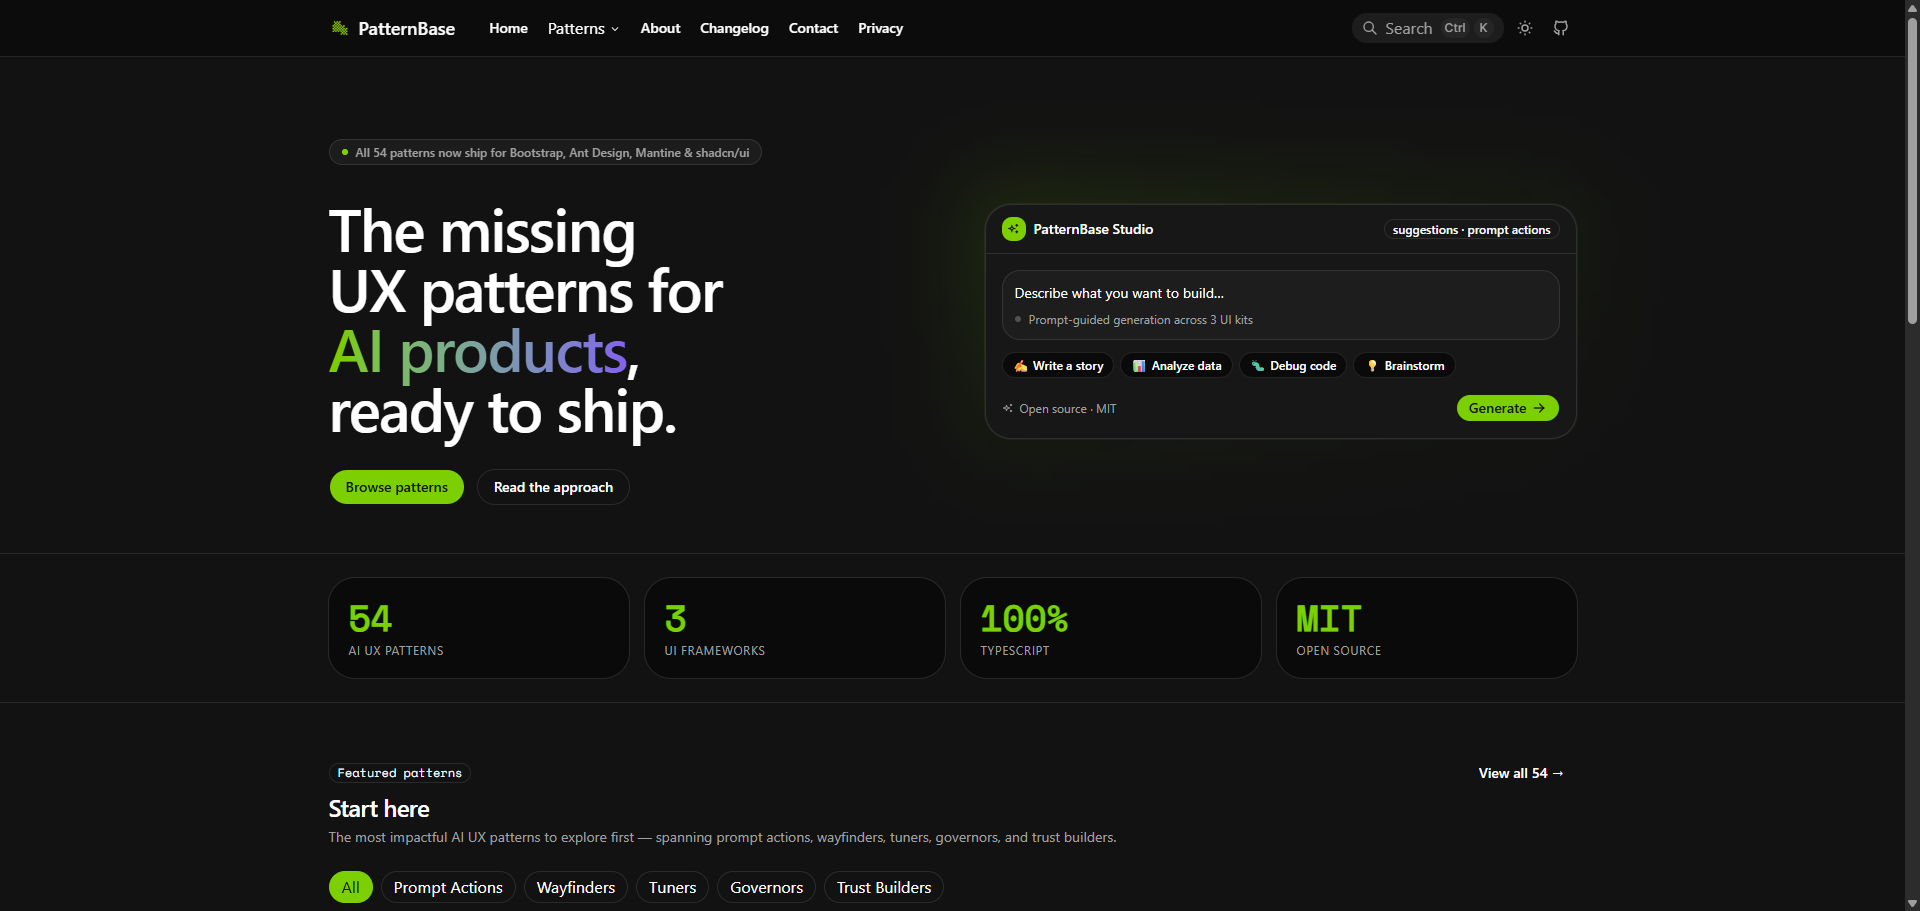
Task: Select the Debug code suggestion chip
Action: [x=1293, y=366]
